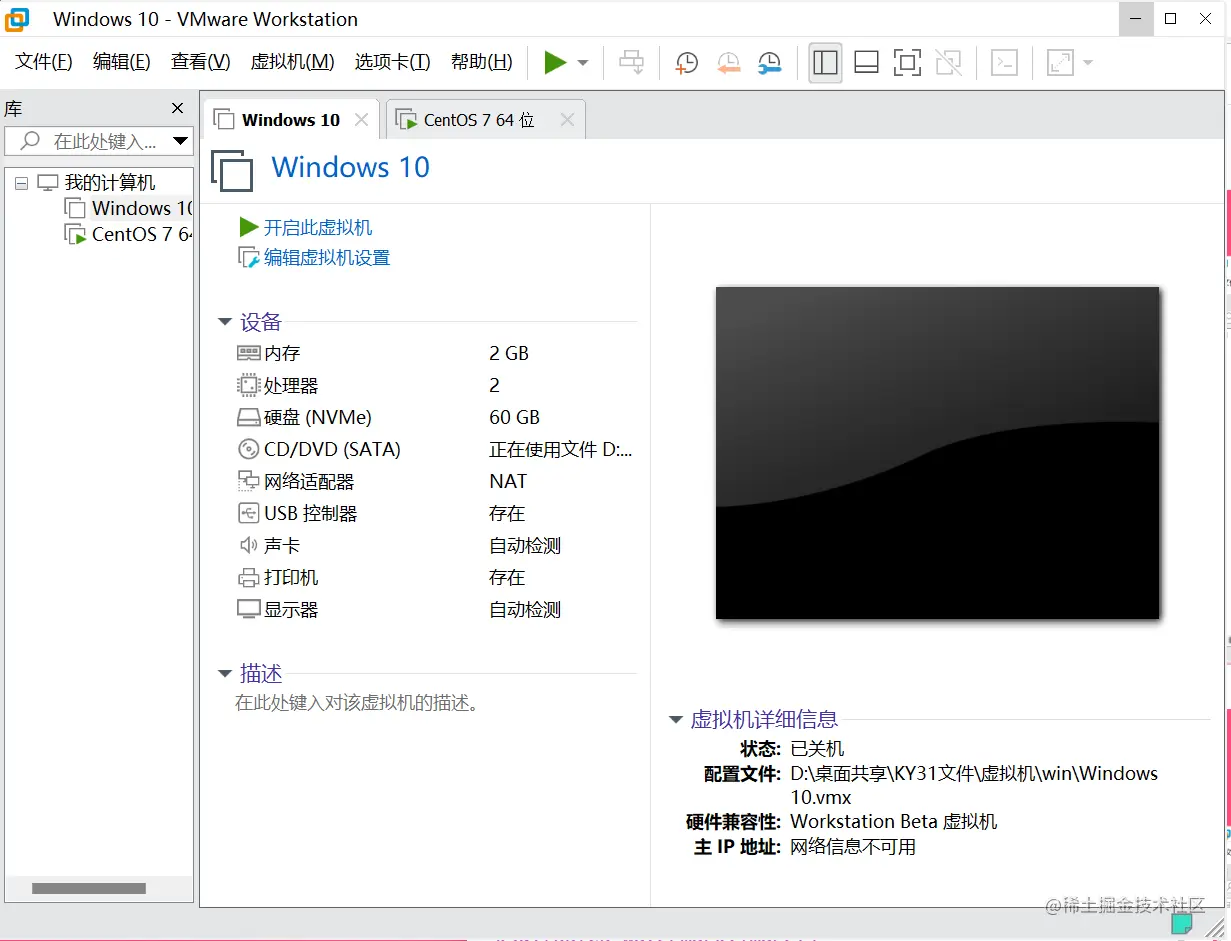The width and height of the screenshot is (1231, 941).
Task: Click the 声卡 sound card icon
Action: coord(248,545)
